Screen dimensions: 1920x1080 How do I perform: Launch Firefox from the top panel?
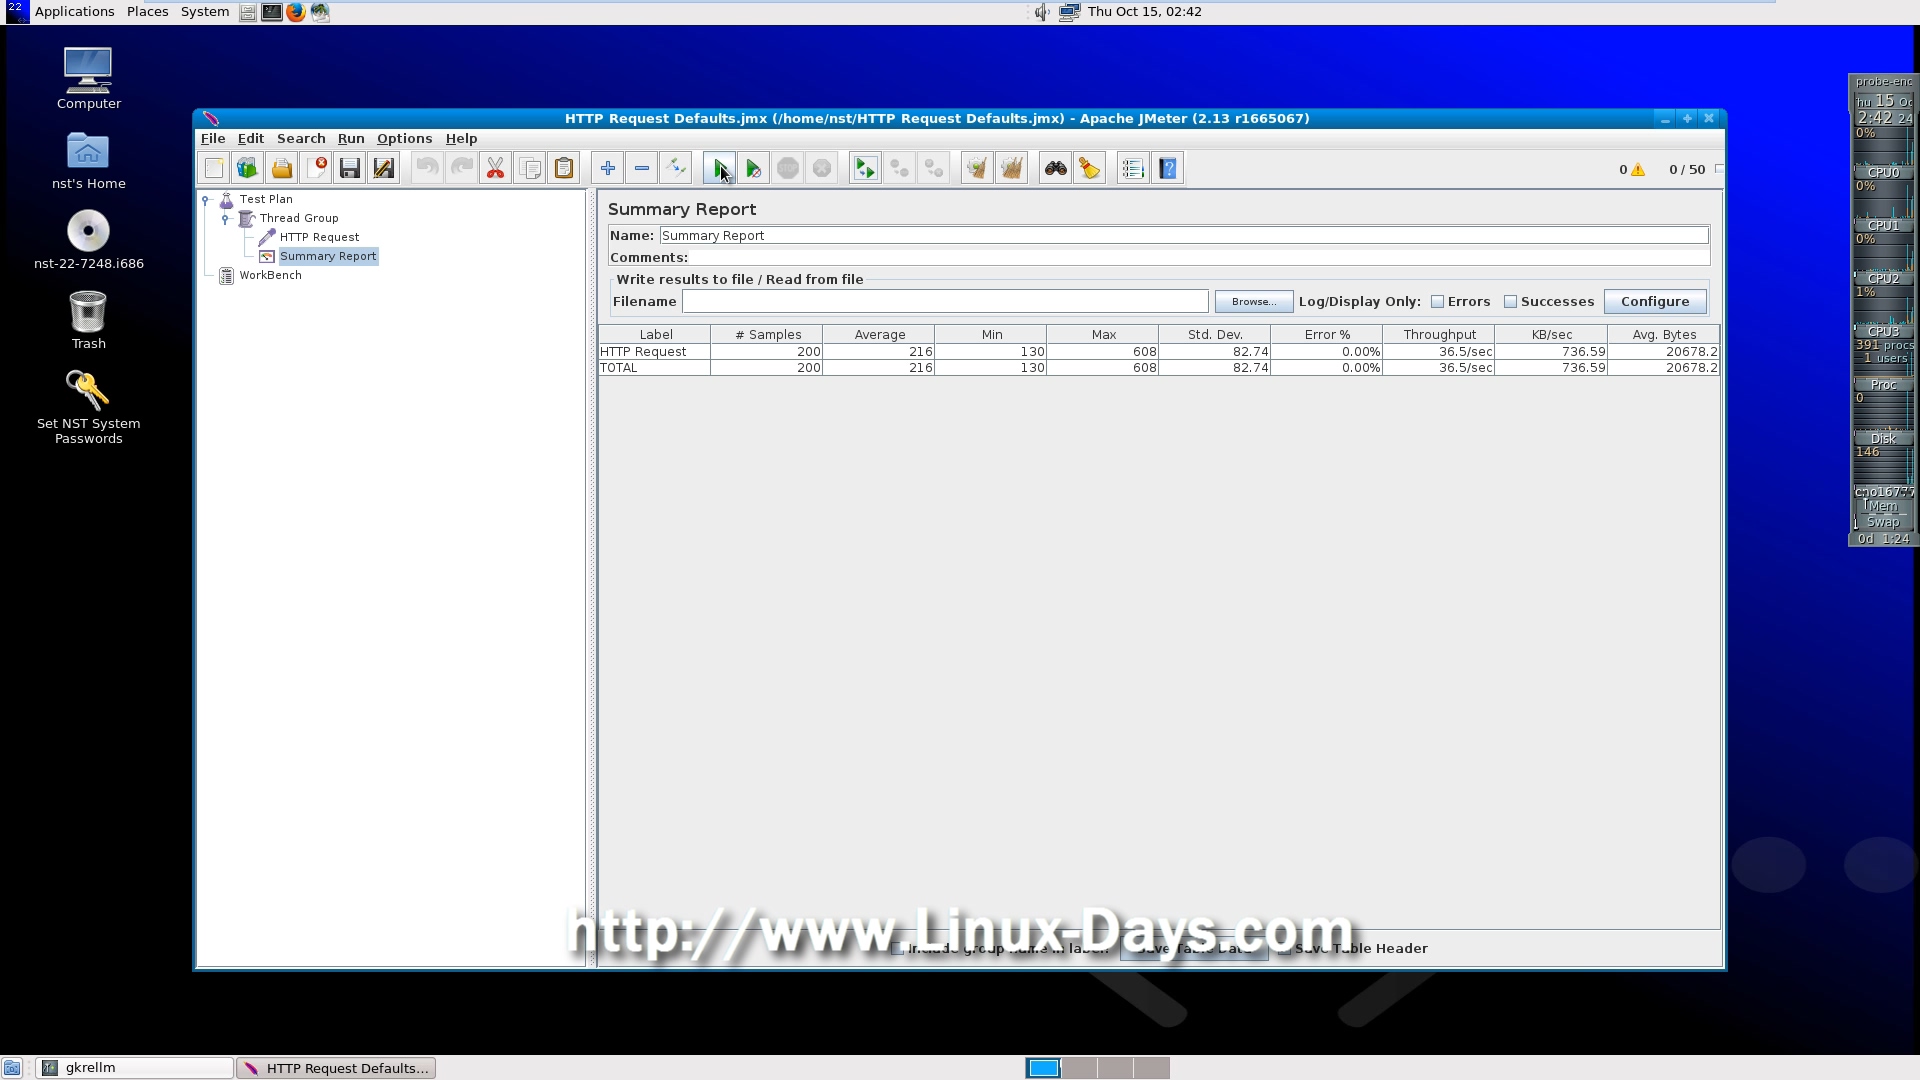tap(296, 12)
